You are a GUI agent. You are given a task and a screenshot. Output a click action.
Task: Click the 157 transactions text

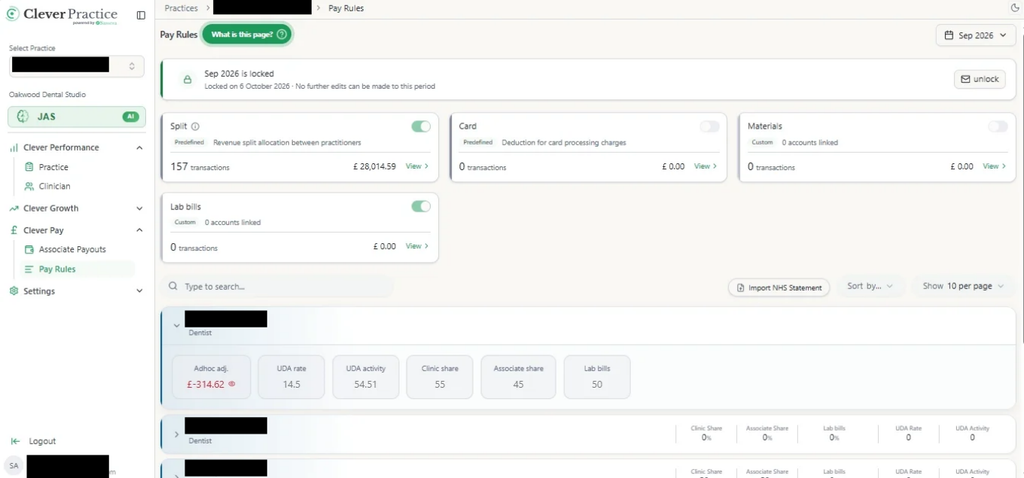[200, 167]
